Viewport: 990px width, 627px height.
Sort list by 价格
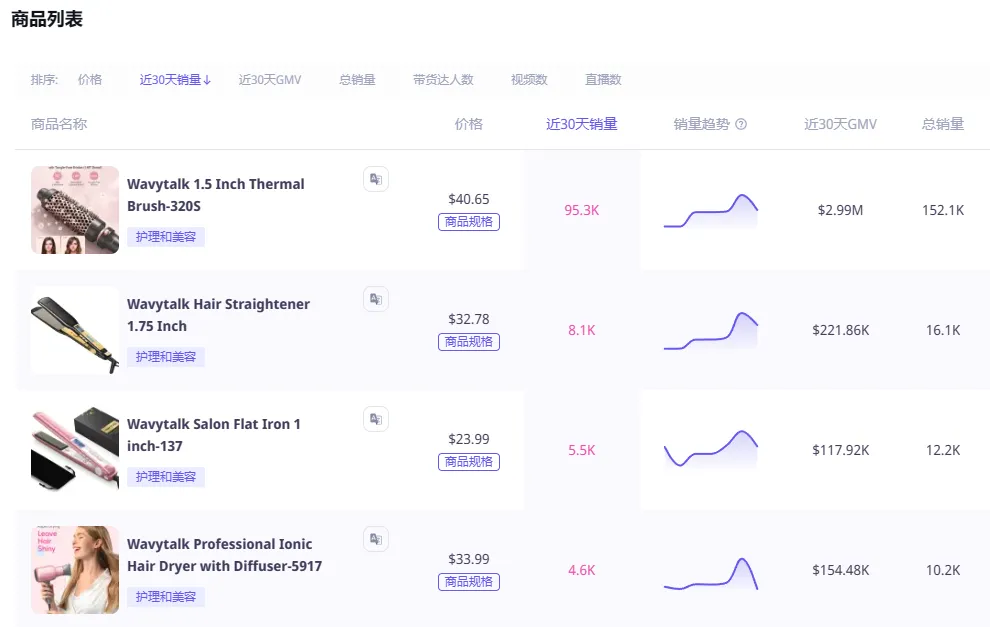pos(90,80)
